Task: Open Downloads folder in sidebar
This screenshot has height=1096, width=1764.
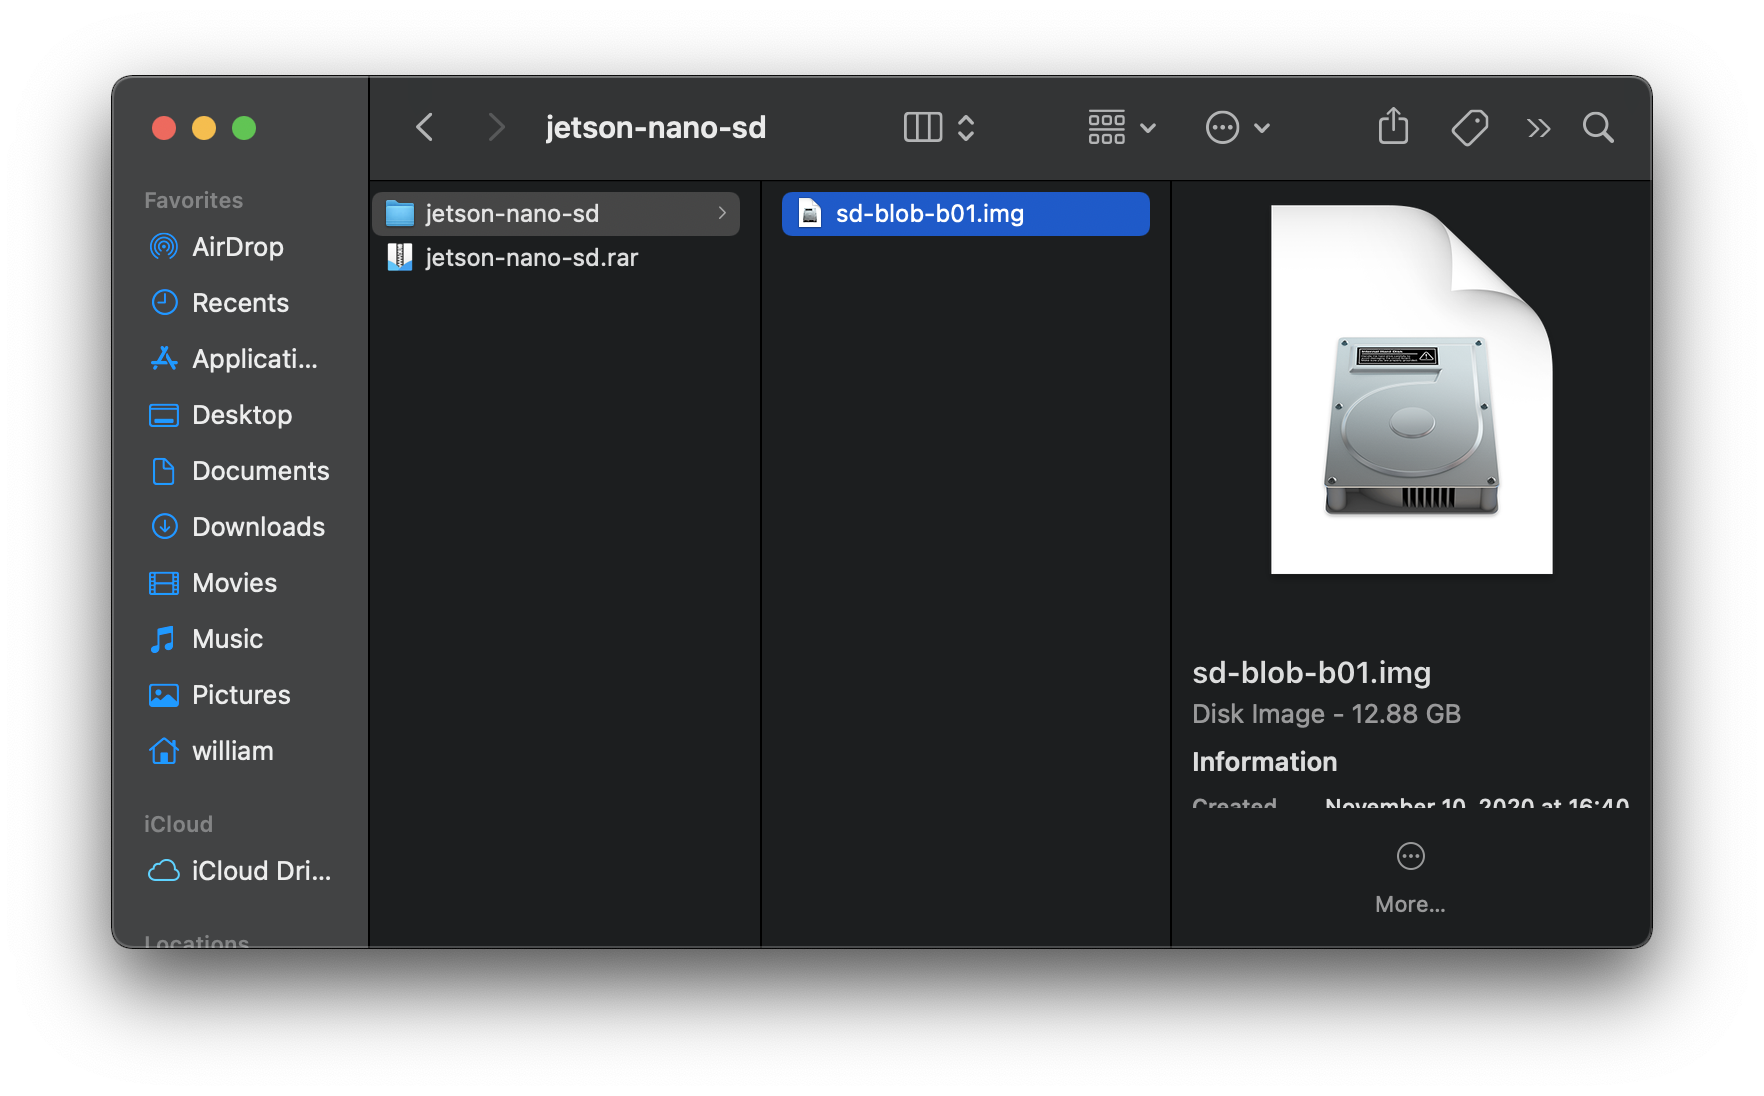Action: point(257,527)
